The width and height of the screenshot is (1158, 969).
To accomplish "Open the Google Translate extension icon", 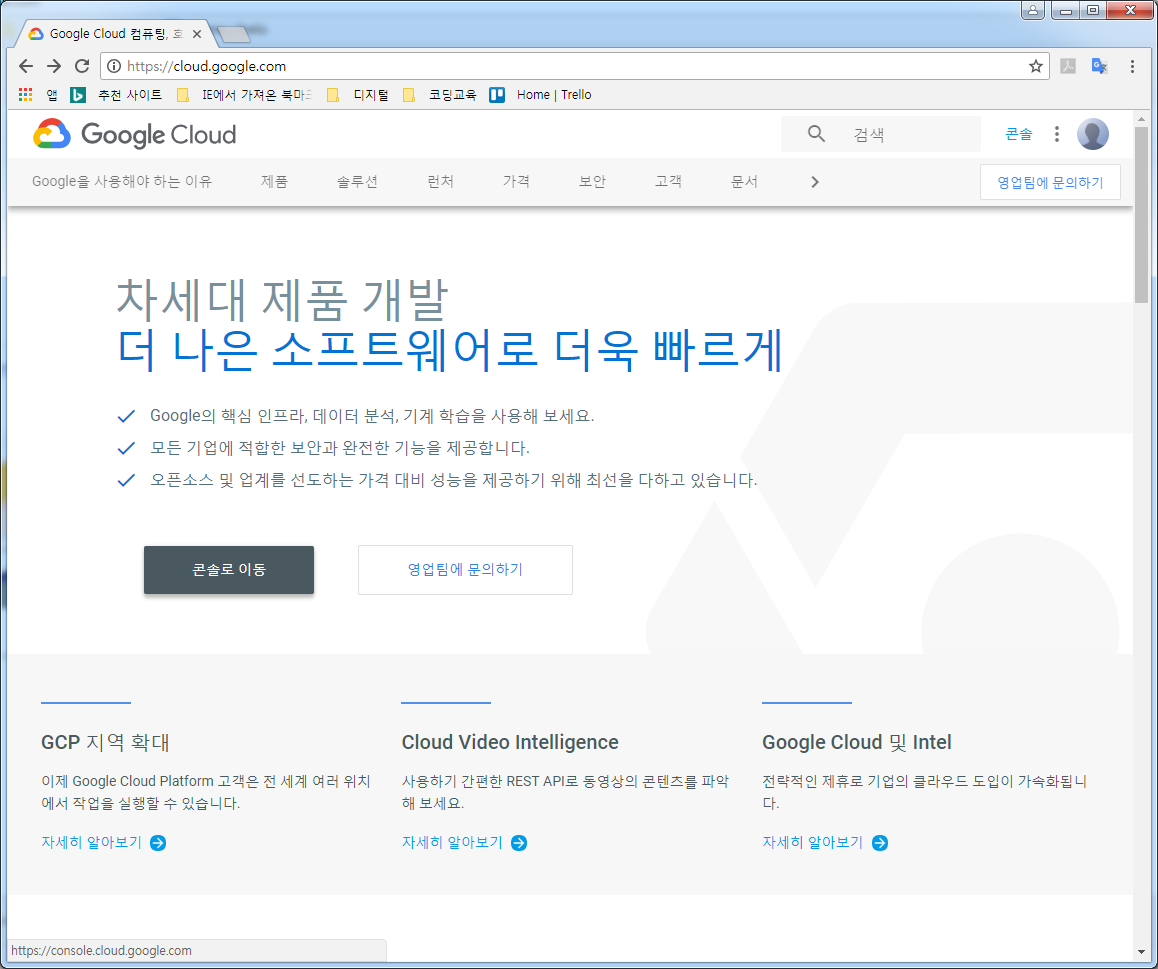I will point(1100,66).
